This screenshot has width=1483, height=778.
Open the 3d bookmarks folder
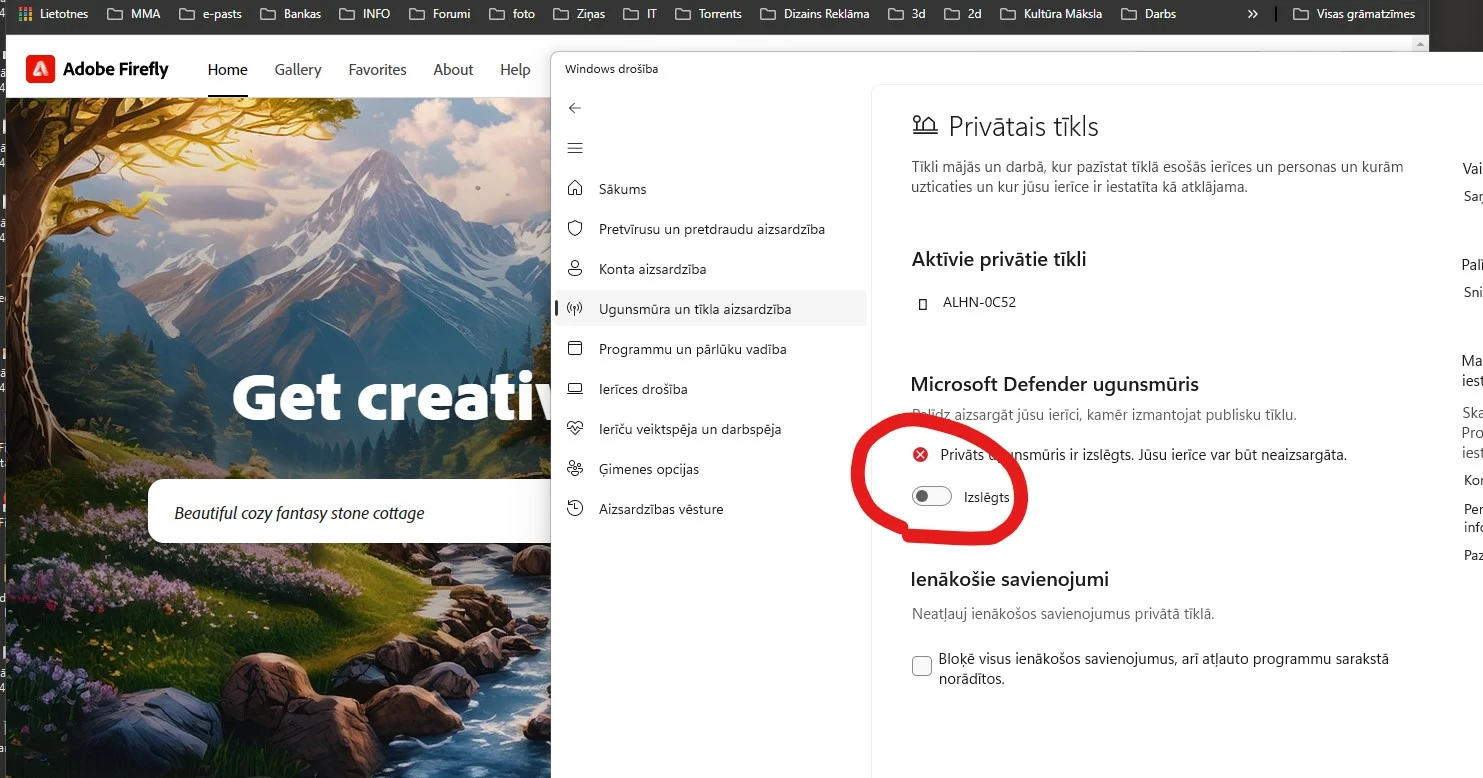(x=906, y=14)
